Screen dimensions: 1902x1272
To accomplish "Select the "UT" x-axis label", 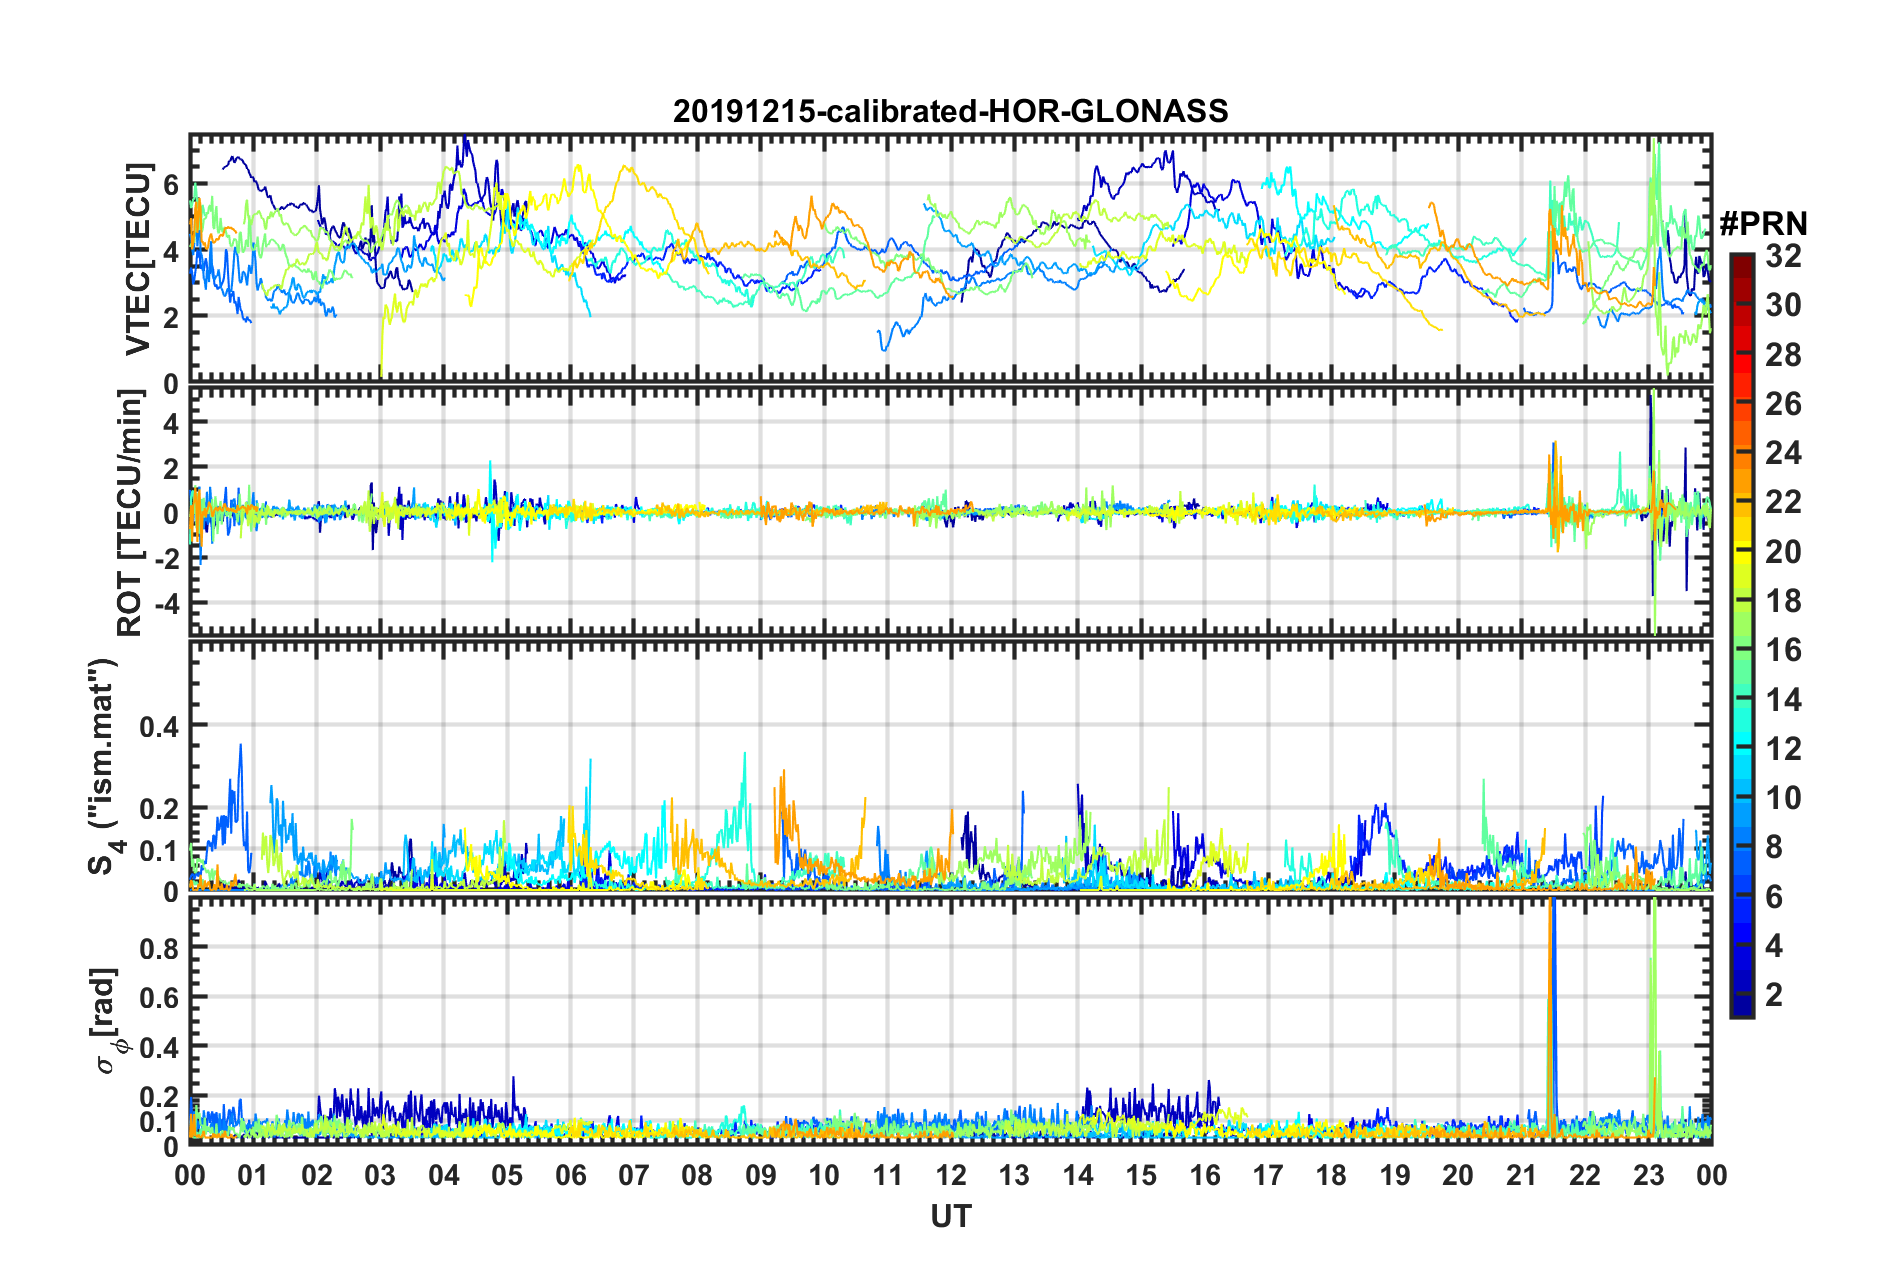I will tap(951, 1216).
